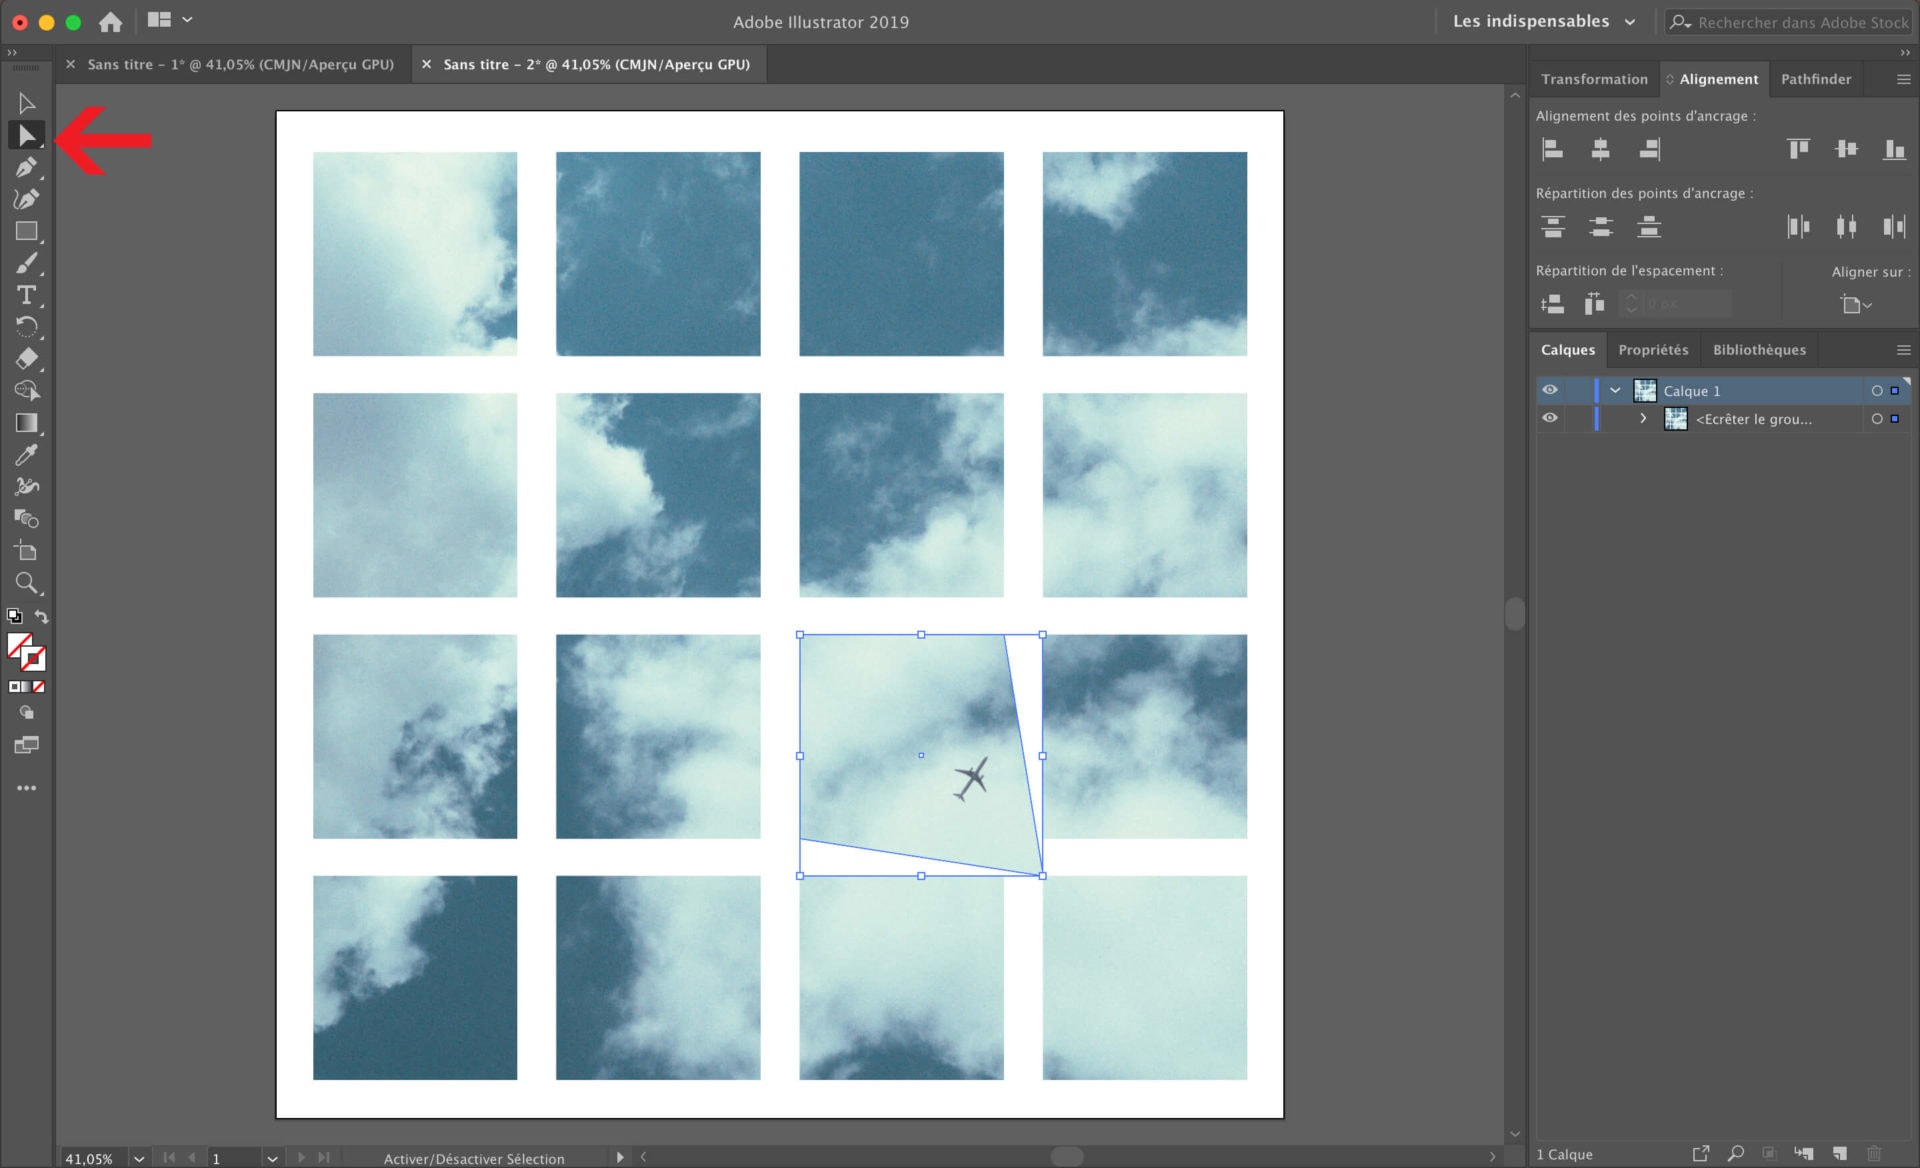Click the Eraser tool
Screen dimensions: 1920x1168
[x=26, y=359]
